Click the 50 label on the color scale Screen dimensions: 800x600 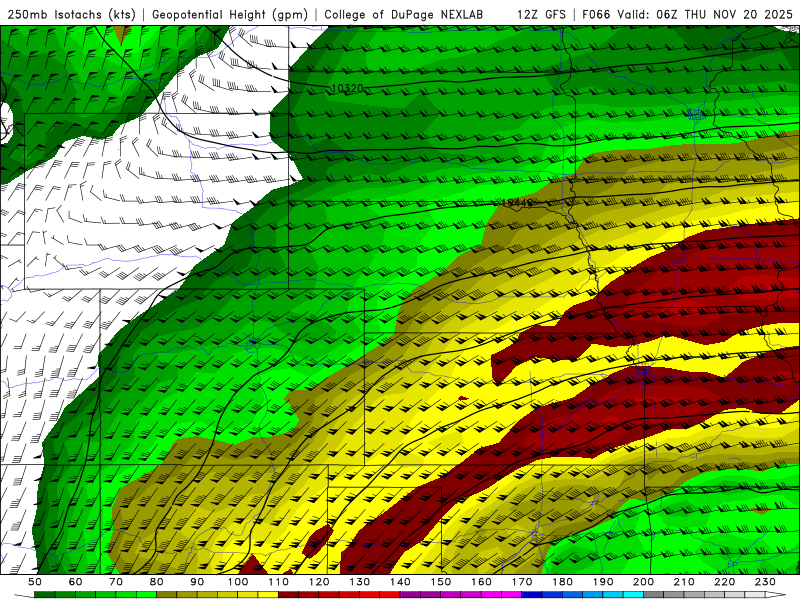point(35,582)
